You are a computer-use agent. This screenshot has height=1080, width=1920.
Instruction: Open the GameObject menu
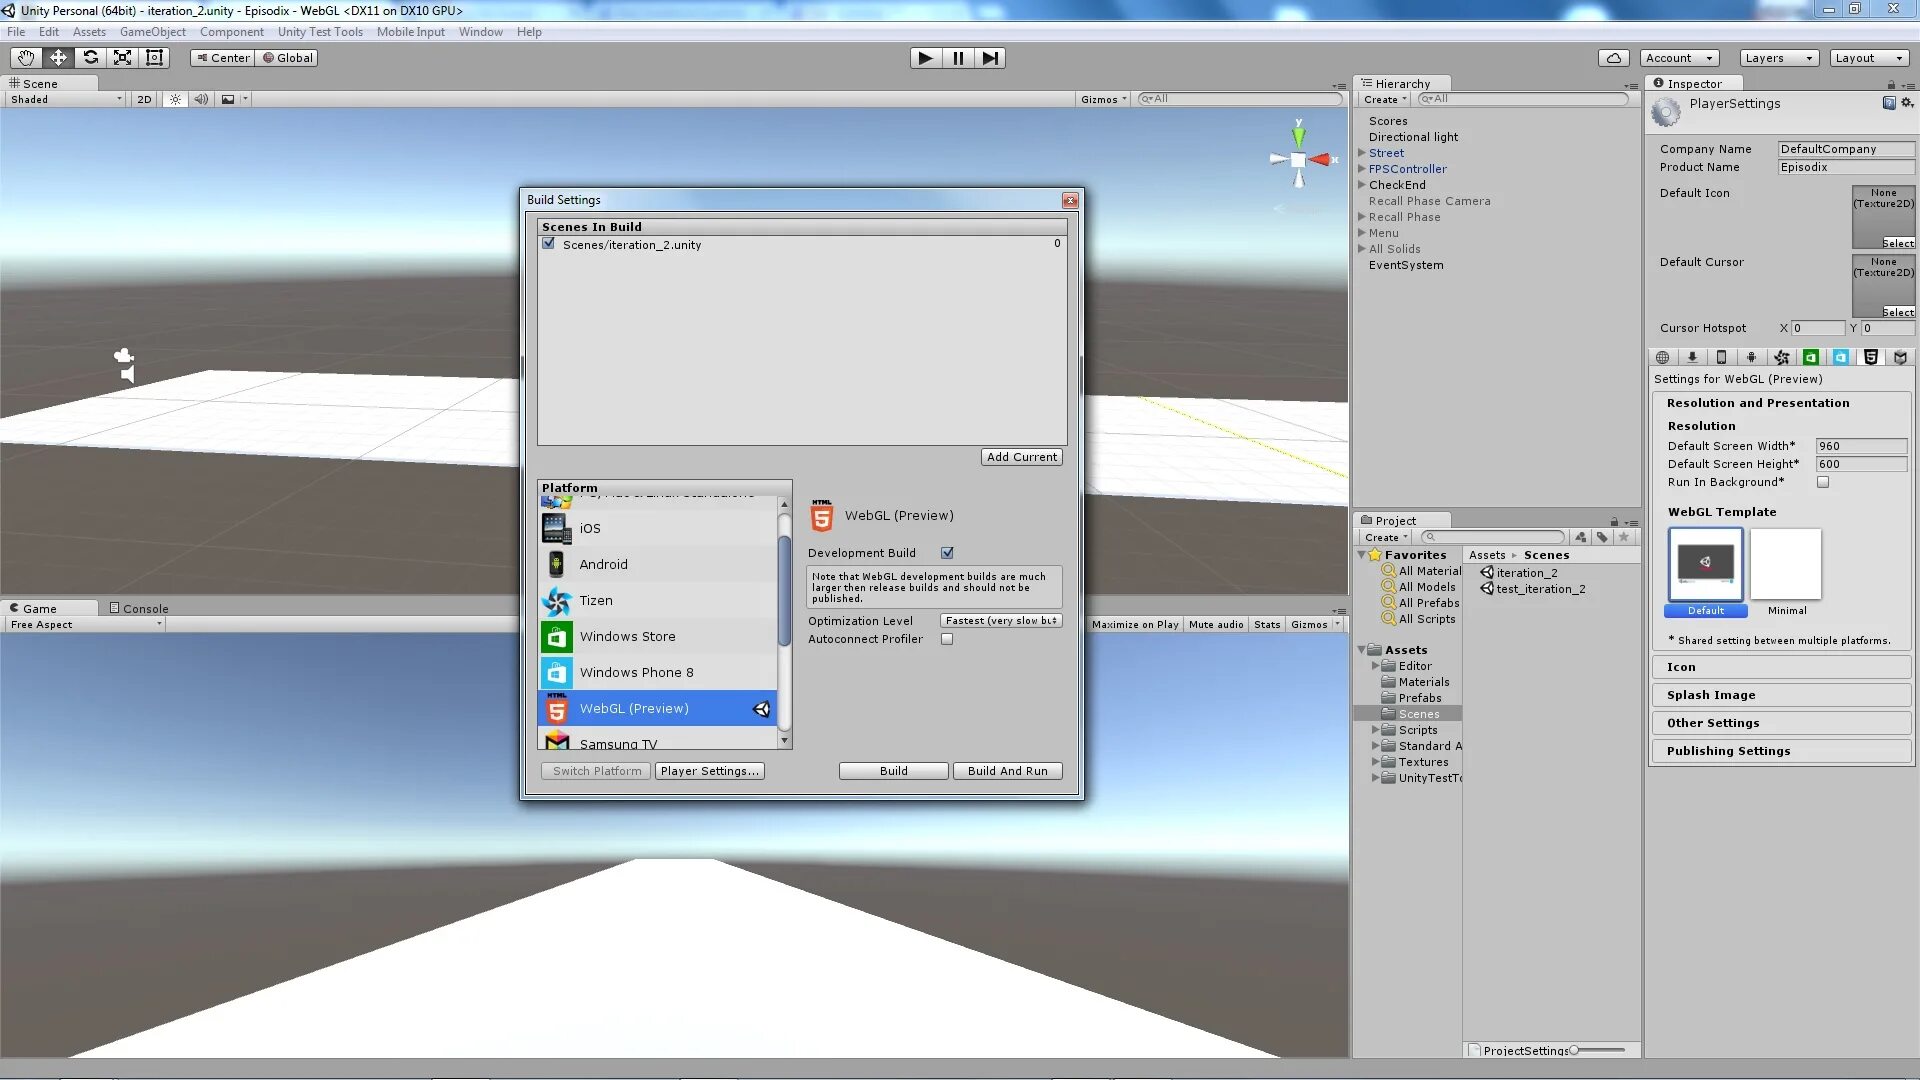152,32
